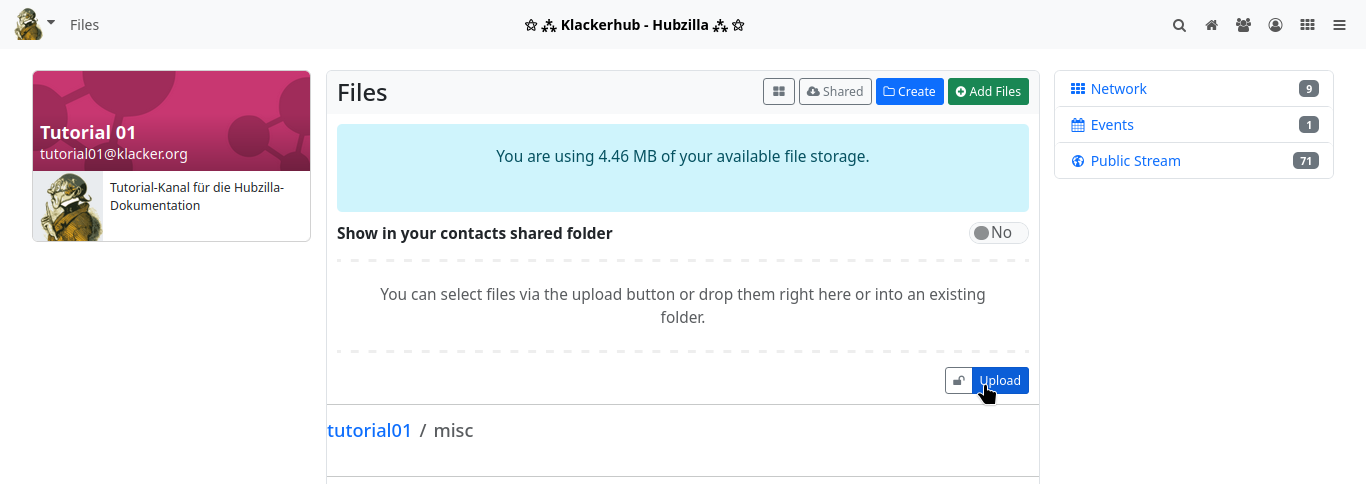The width and height of the screenshot is (1366, 484).
Task: Click the Tutorial 01 profile thumbnail
Action: click(x=68, y=206)
